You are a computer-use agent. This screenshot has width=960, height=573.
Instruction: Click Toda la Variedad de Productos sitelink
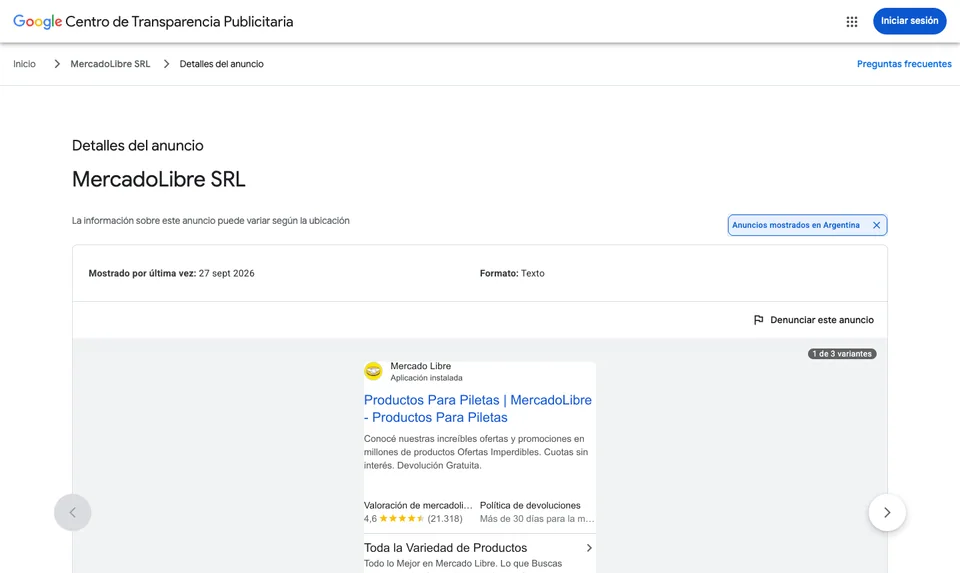(445, 548)
